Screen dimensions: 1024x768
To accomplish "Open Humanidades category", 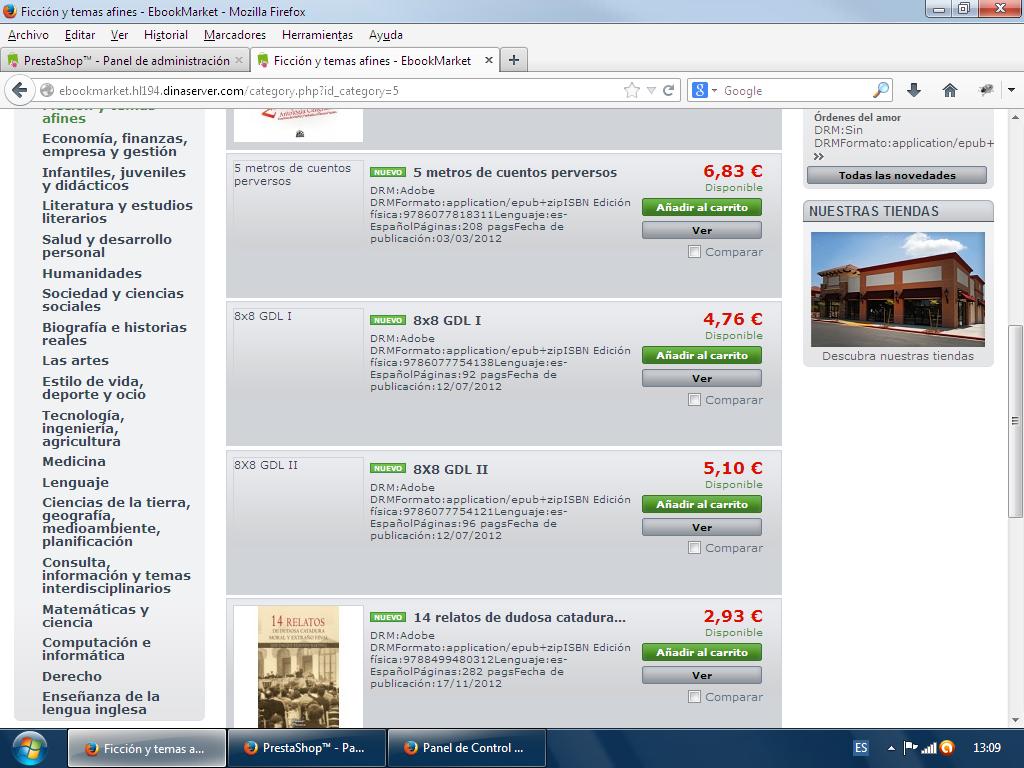I will [91, 273].
